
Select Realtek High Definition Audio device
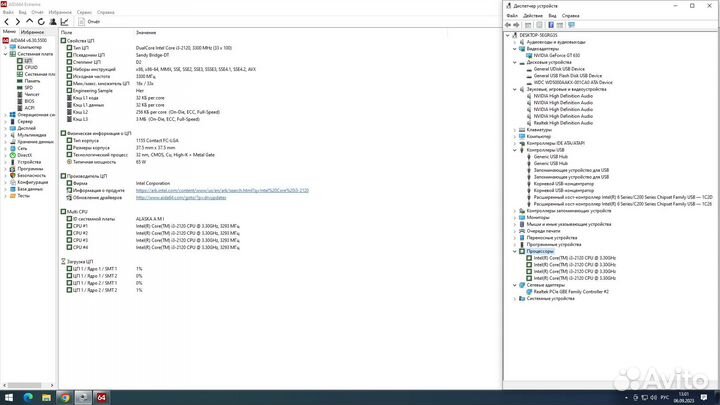[563, 123]
